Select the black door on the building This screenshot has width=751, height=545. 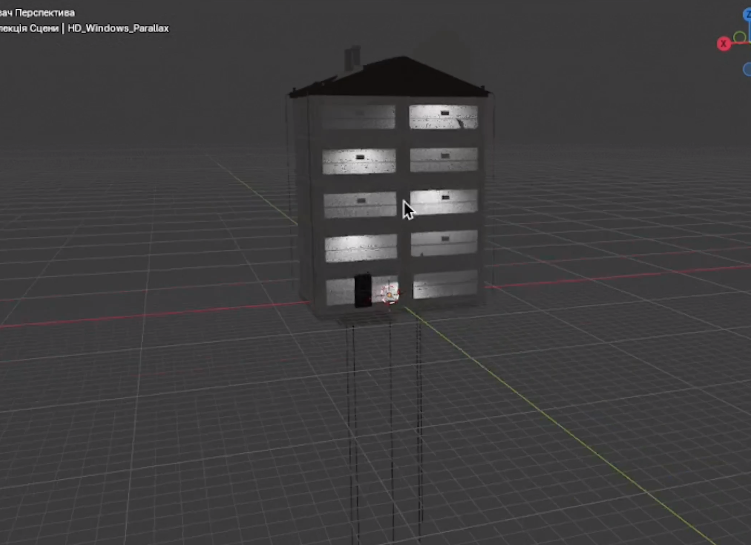point(363,290)
